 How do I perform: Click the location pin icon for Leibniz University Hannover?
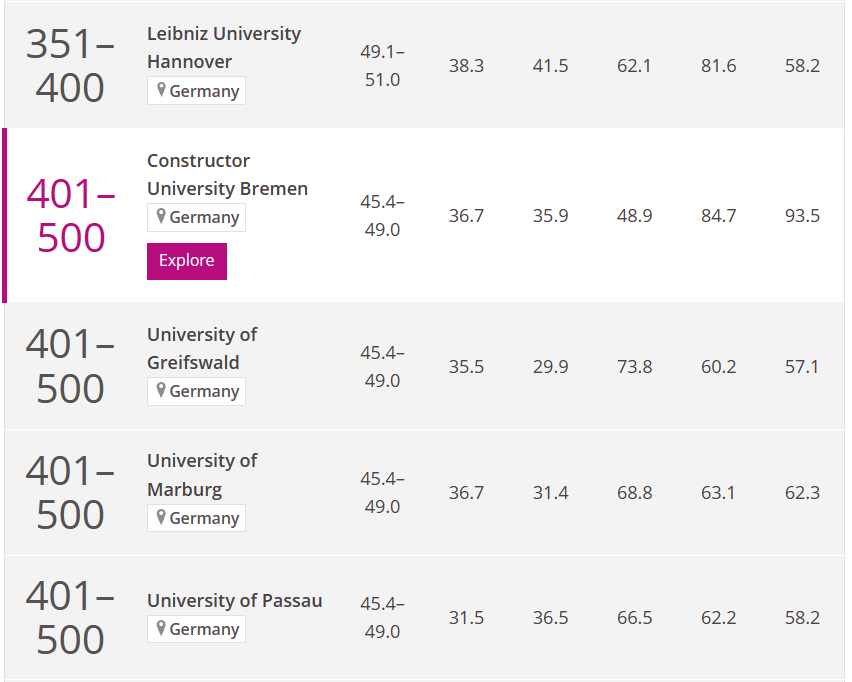pyautogui.click(x=161, y=90)
